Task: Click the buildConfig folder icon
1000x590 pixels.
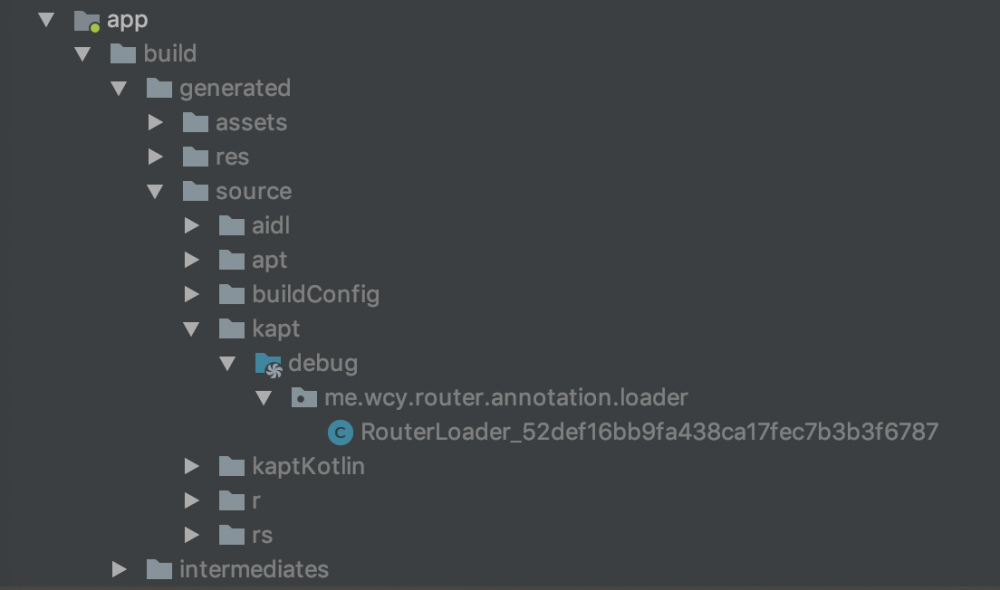Action: [232, 295]
